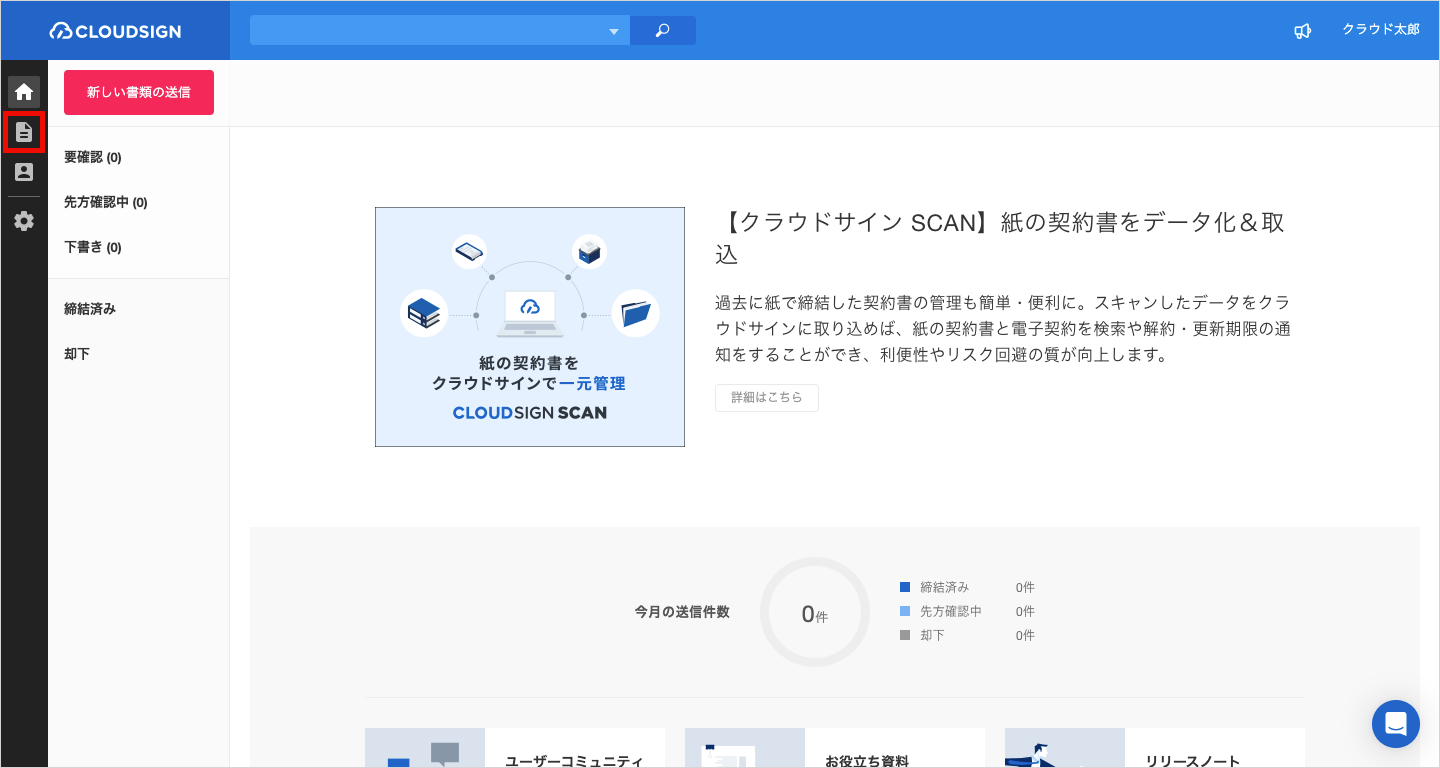Click 新しい書類の送信 button
The image size is (1440, 768).
pyautogui.click(x=139, y=92)
